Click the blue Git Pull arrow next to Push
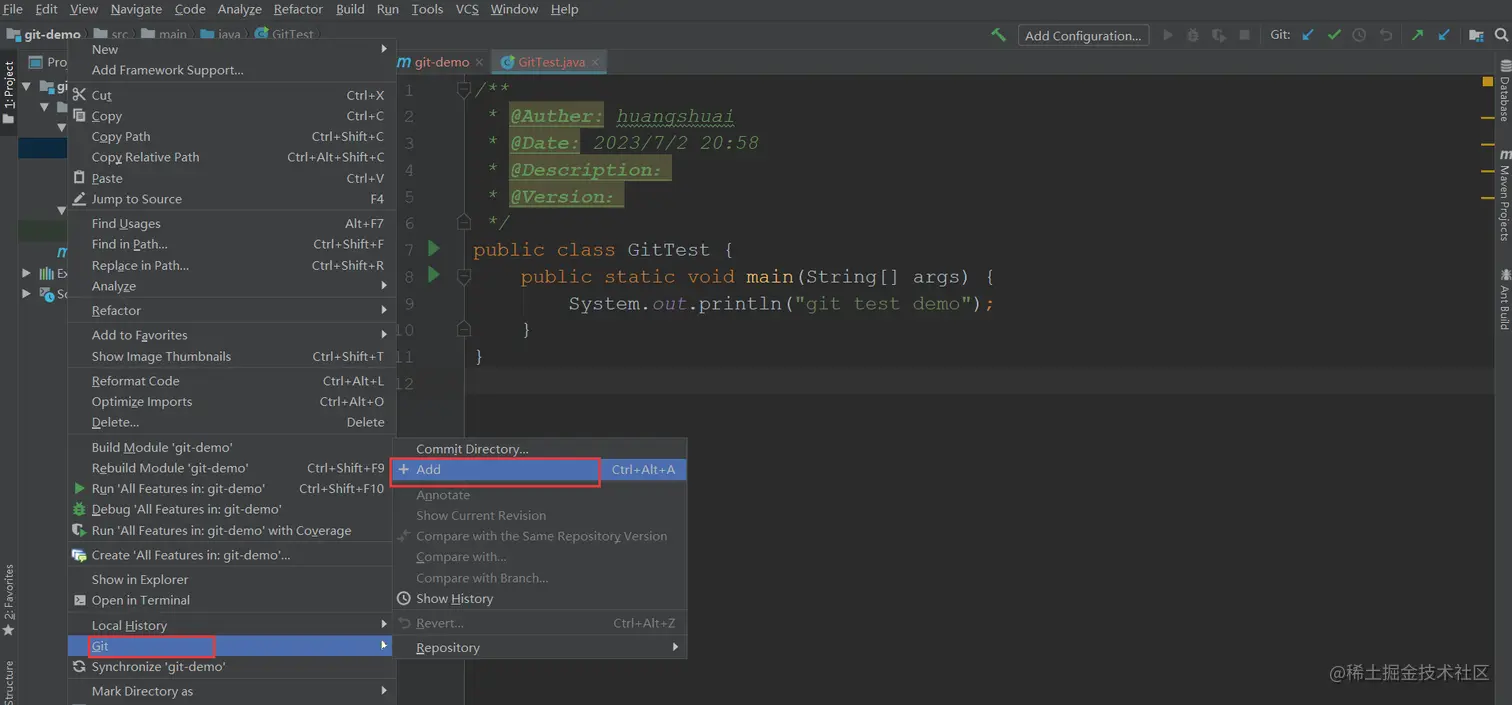 (x=1443, y=35)
